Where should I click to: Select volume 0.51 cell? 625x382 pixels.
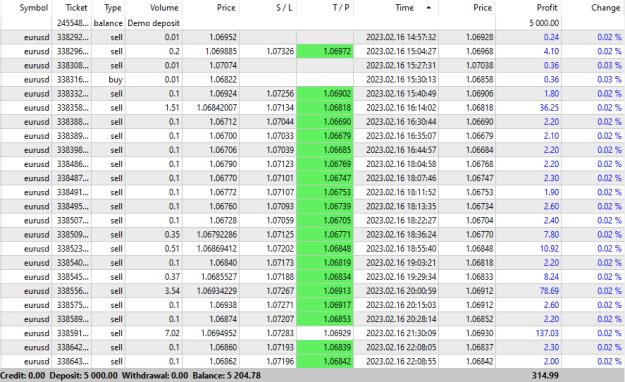tap(172, 249)
